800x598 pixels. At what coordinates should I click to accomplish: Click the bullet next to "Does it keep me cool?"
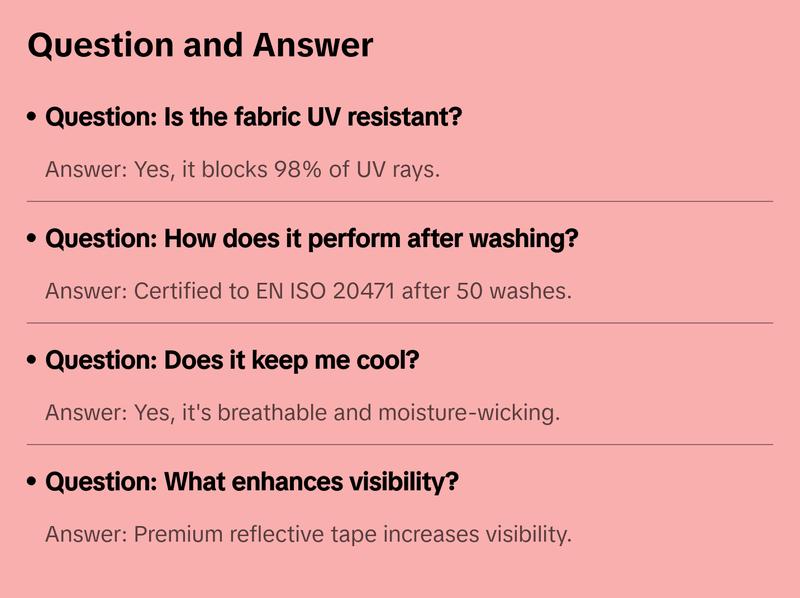pyautogui.click(x=33, y=361)
